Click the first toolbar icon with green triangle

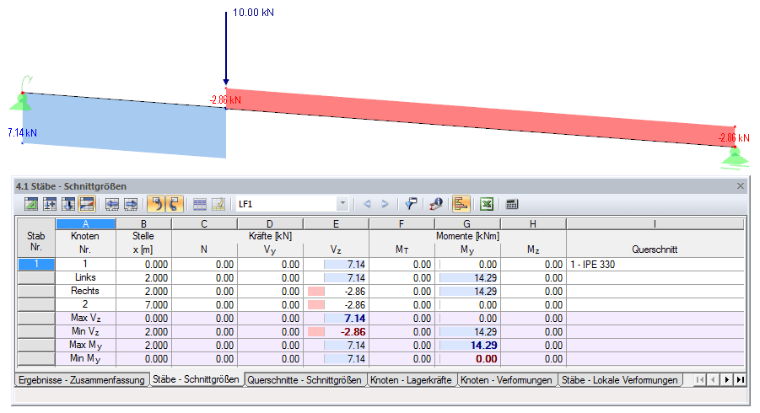[x=32, y=204]
